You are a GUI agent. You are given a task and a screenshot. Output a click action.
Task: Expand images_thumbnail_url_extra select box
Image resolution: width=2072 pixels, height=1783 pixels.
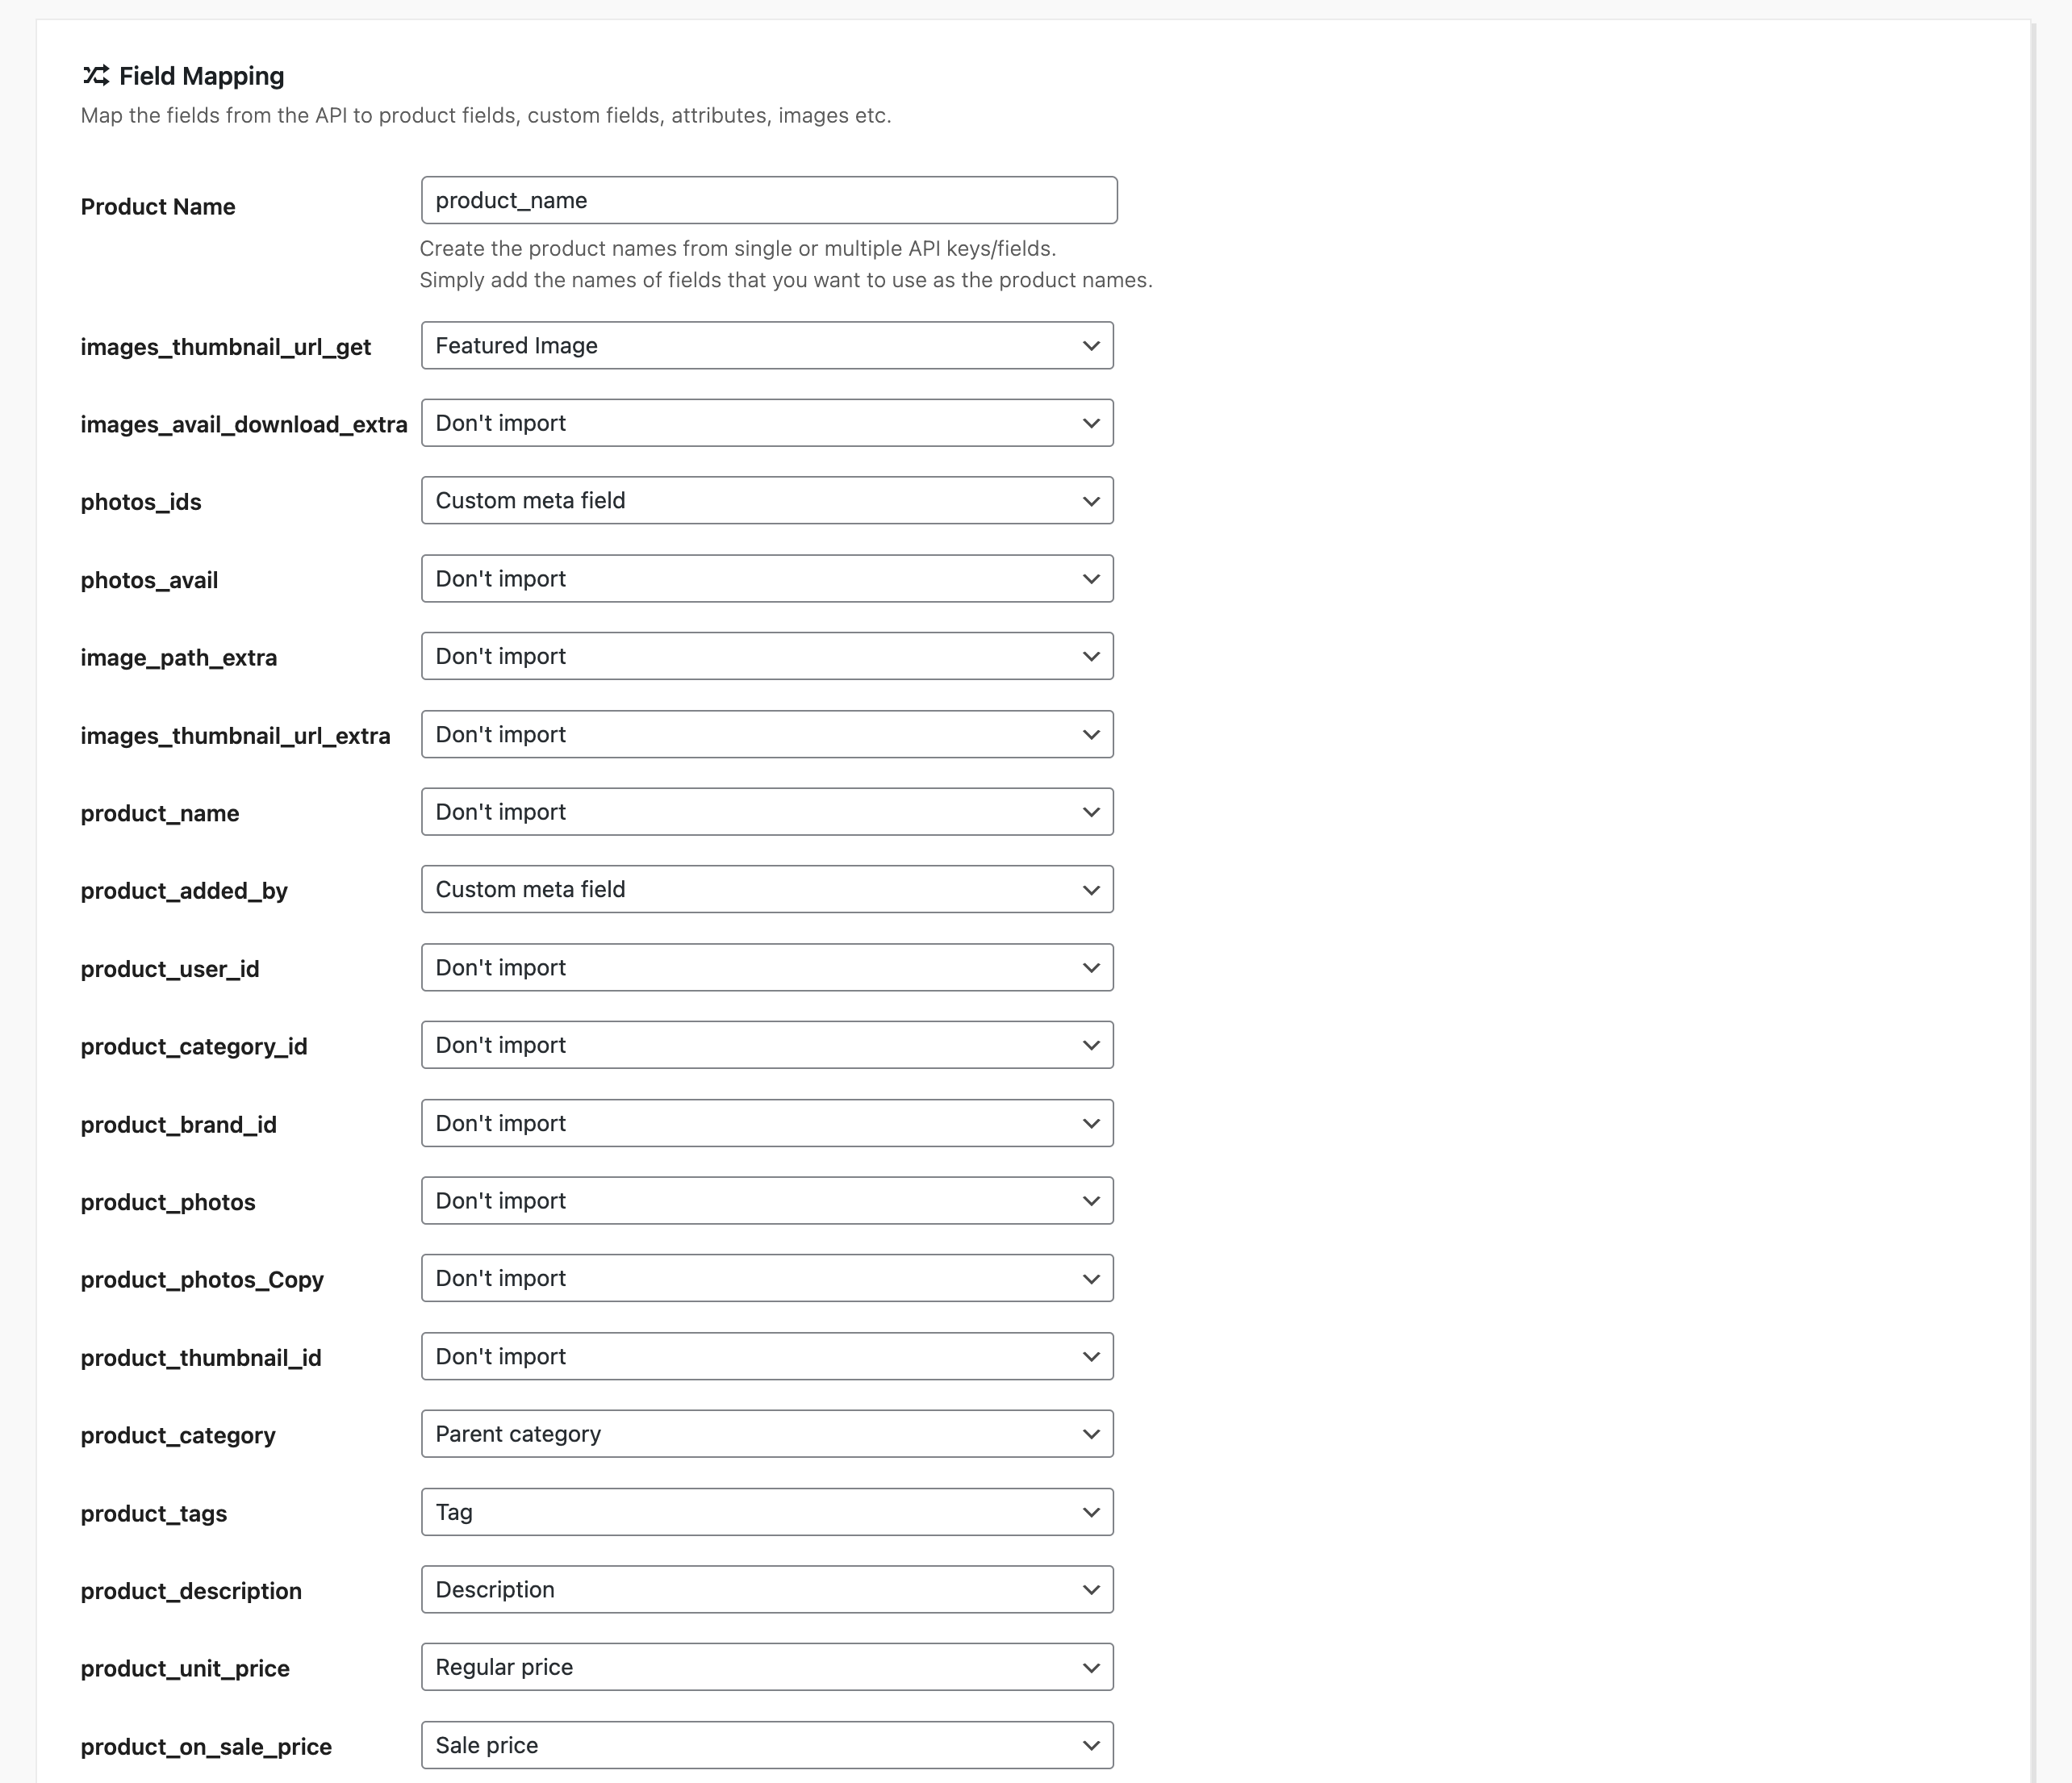[767, 734]
